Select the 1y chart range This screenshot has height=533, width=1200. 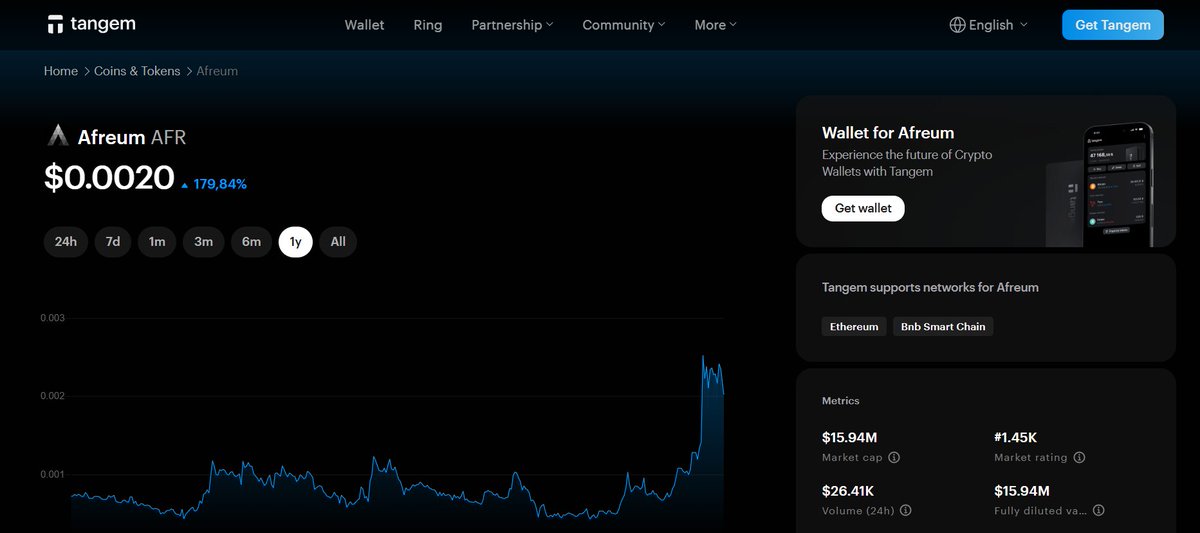click(x=296, y=241)
